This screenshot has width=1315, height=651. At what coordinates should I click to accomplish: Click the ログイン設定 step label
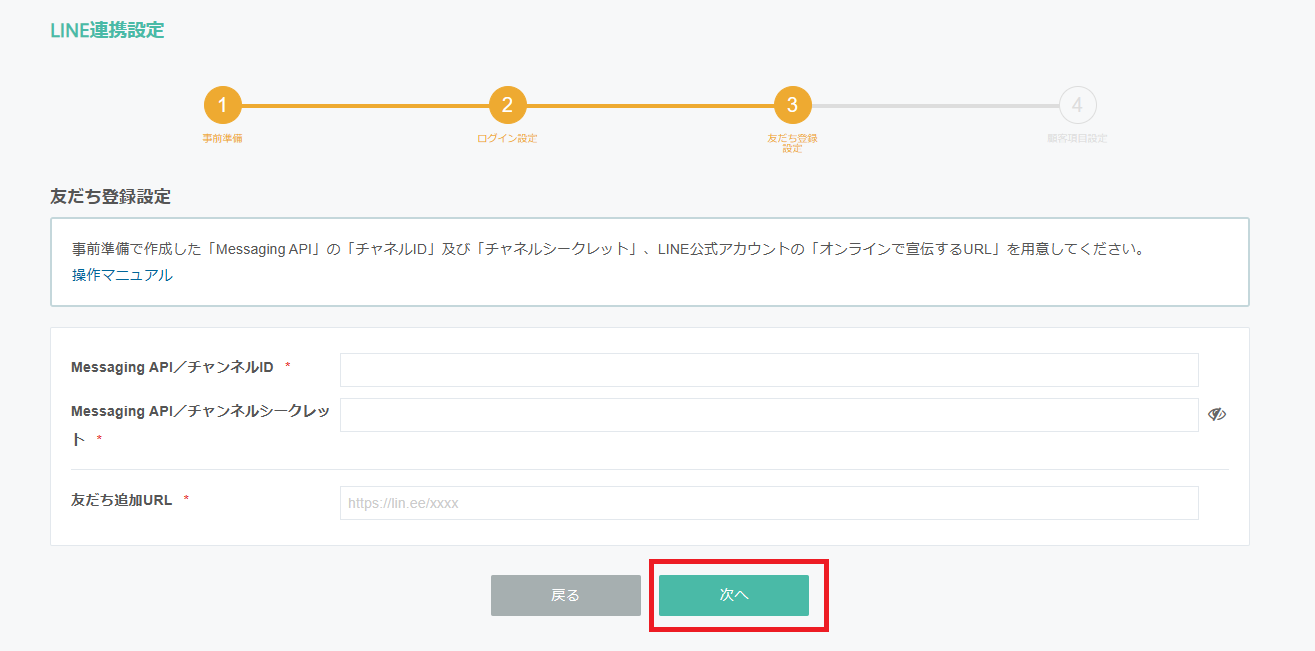(507, 138)
